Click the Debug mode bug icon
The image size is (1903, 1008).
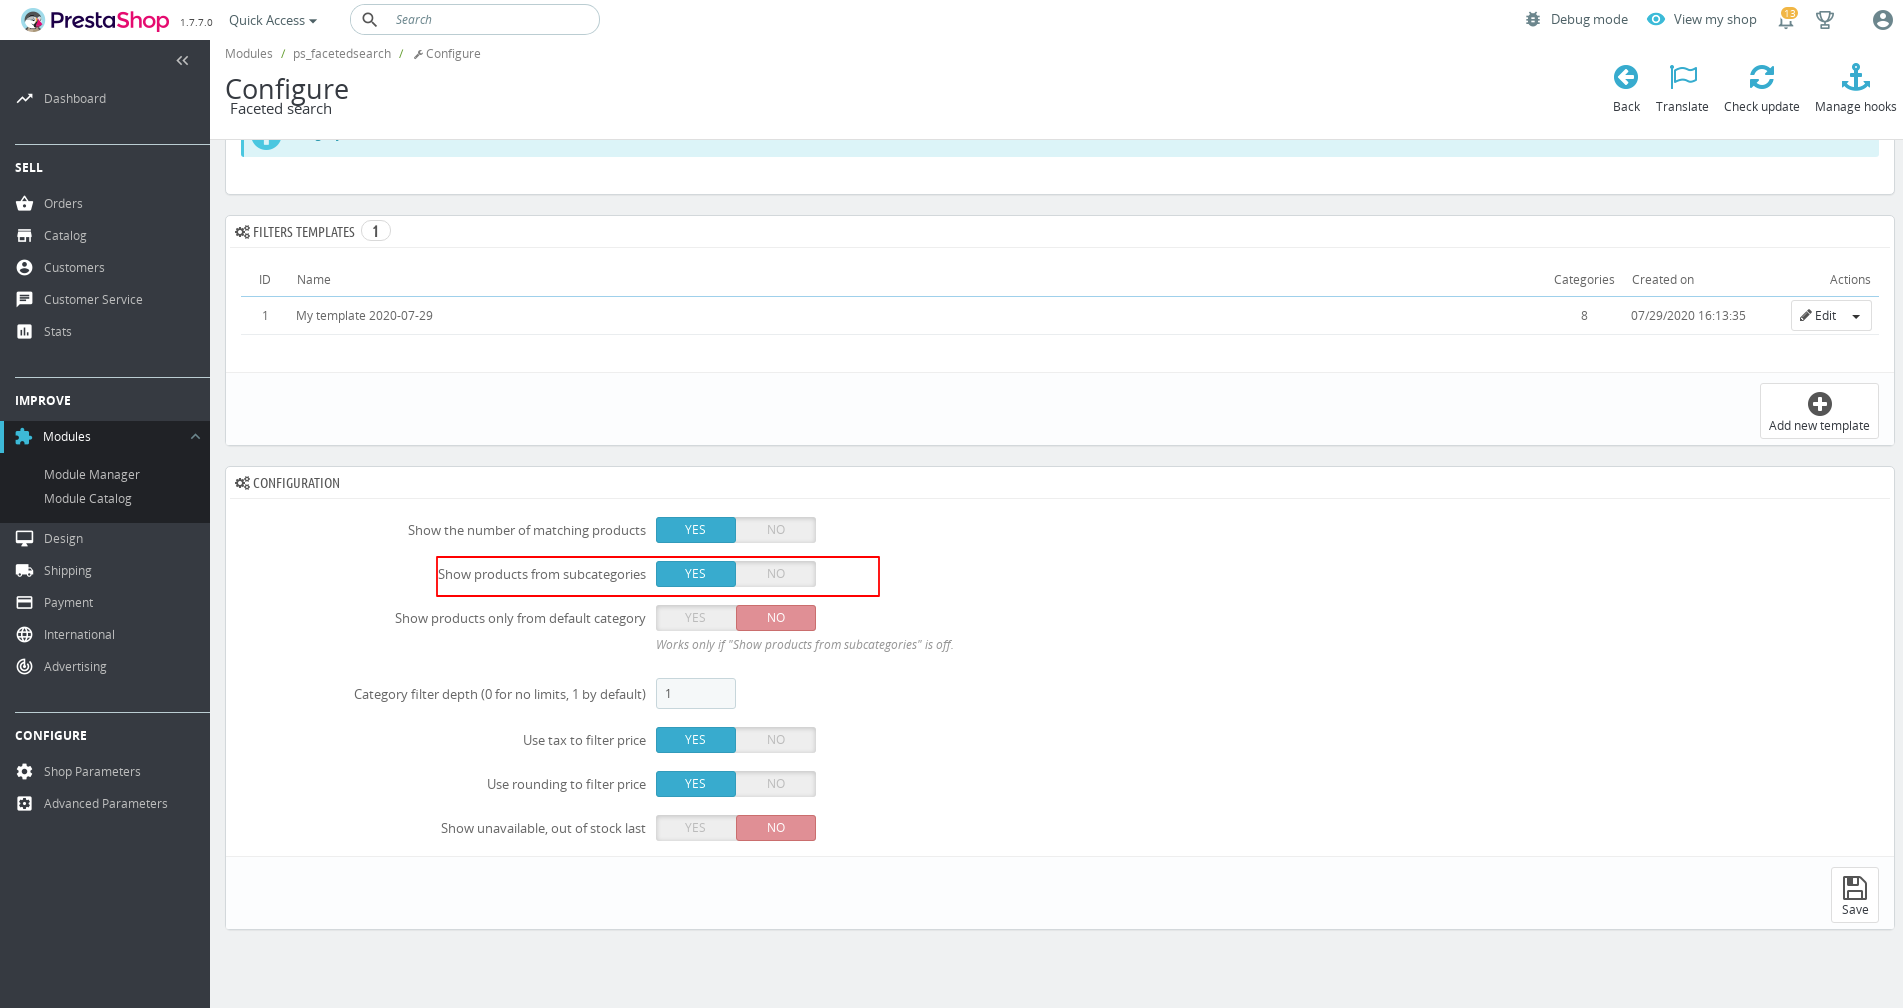point(1533,20)
